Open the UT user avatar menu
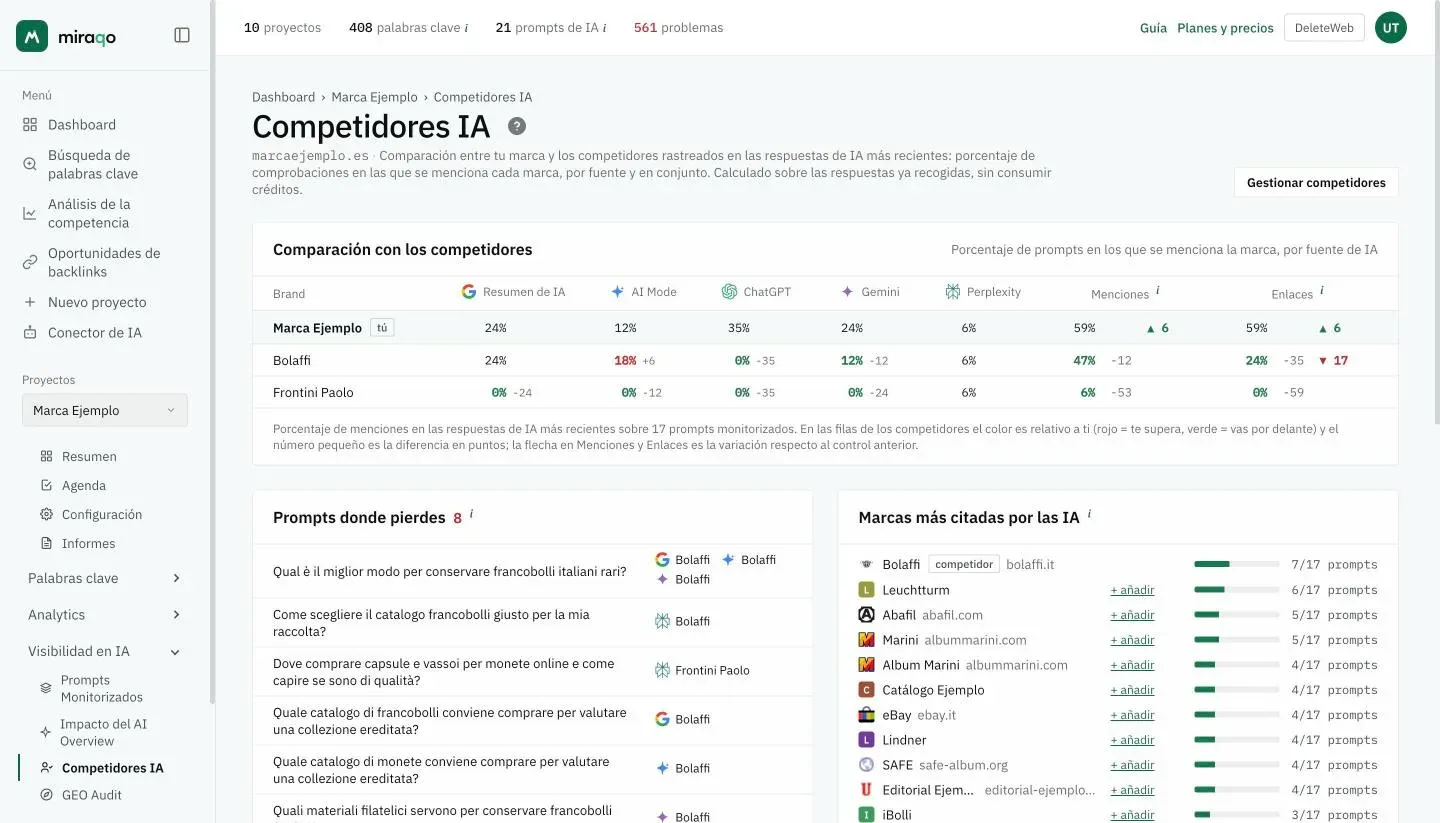1440x823 pixels. [x=1391, y=28]
